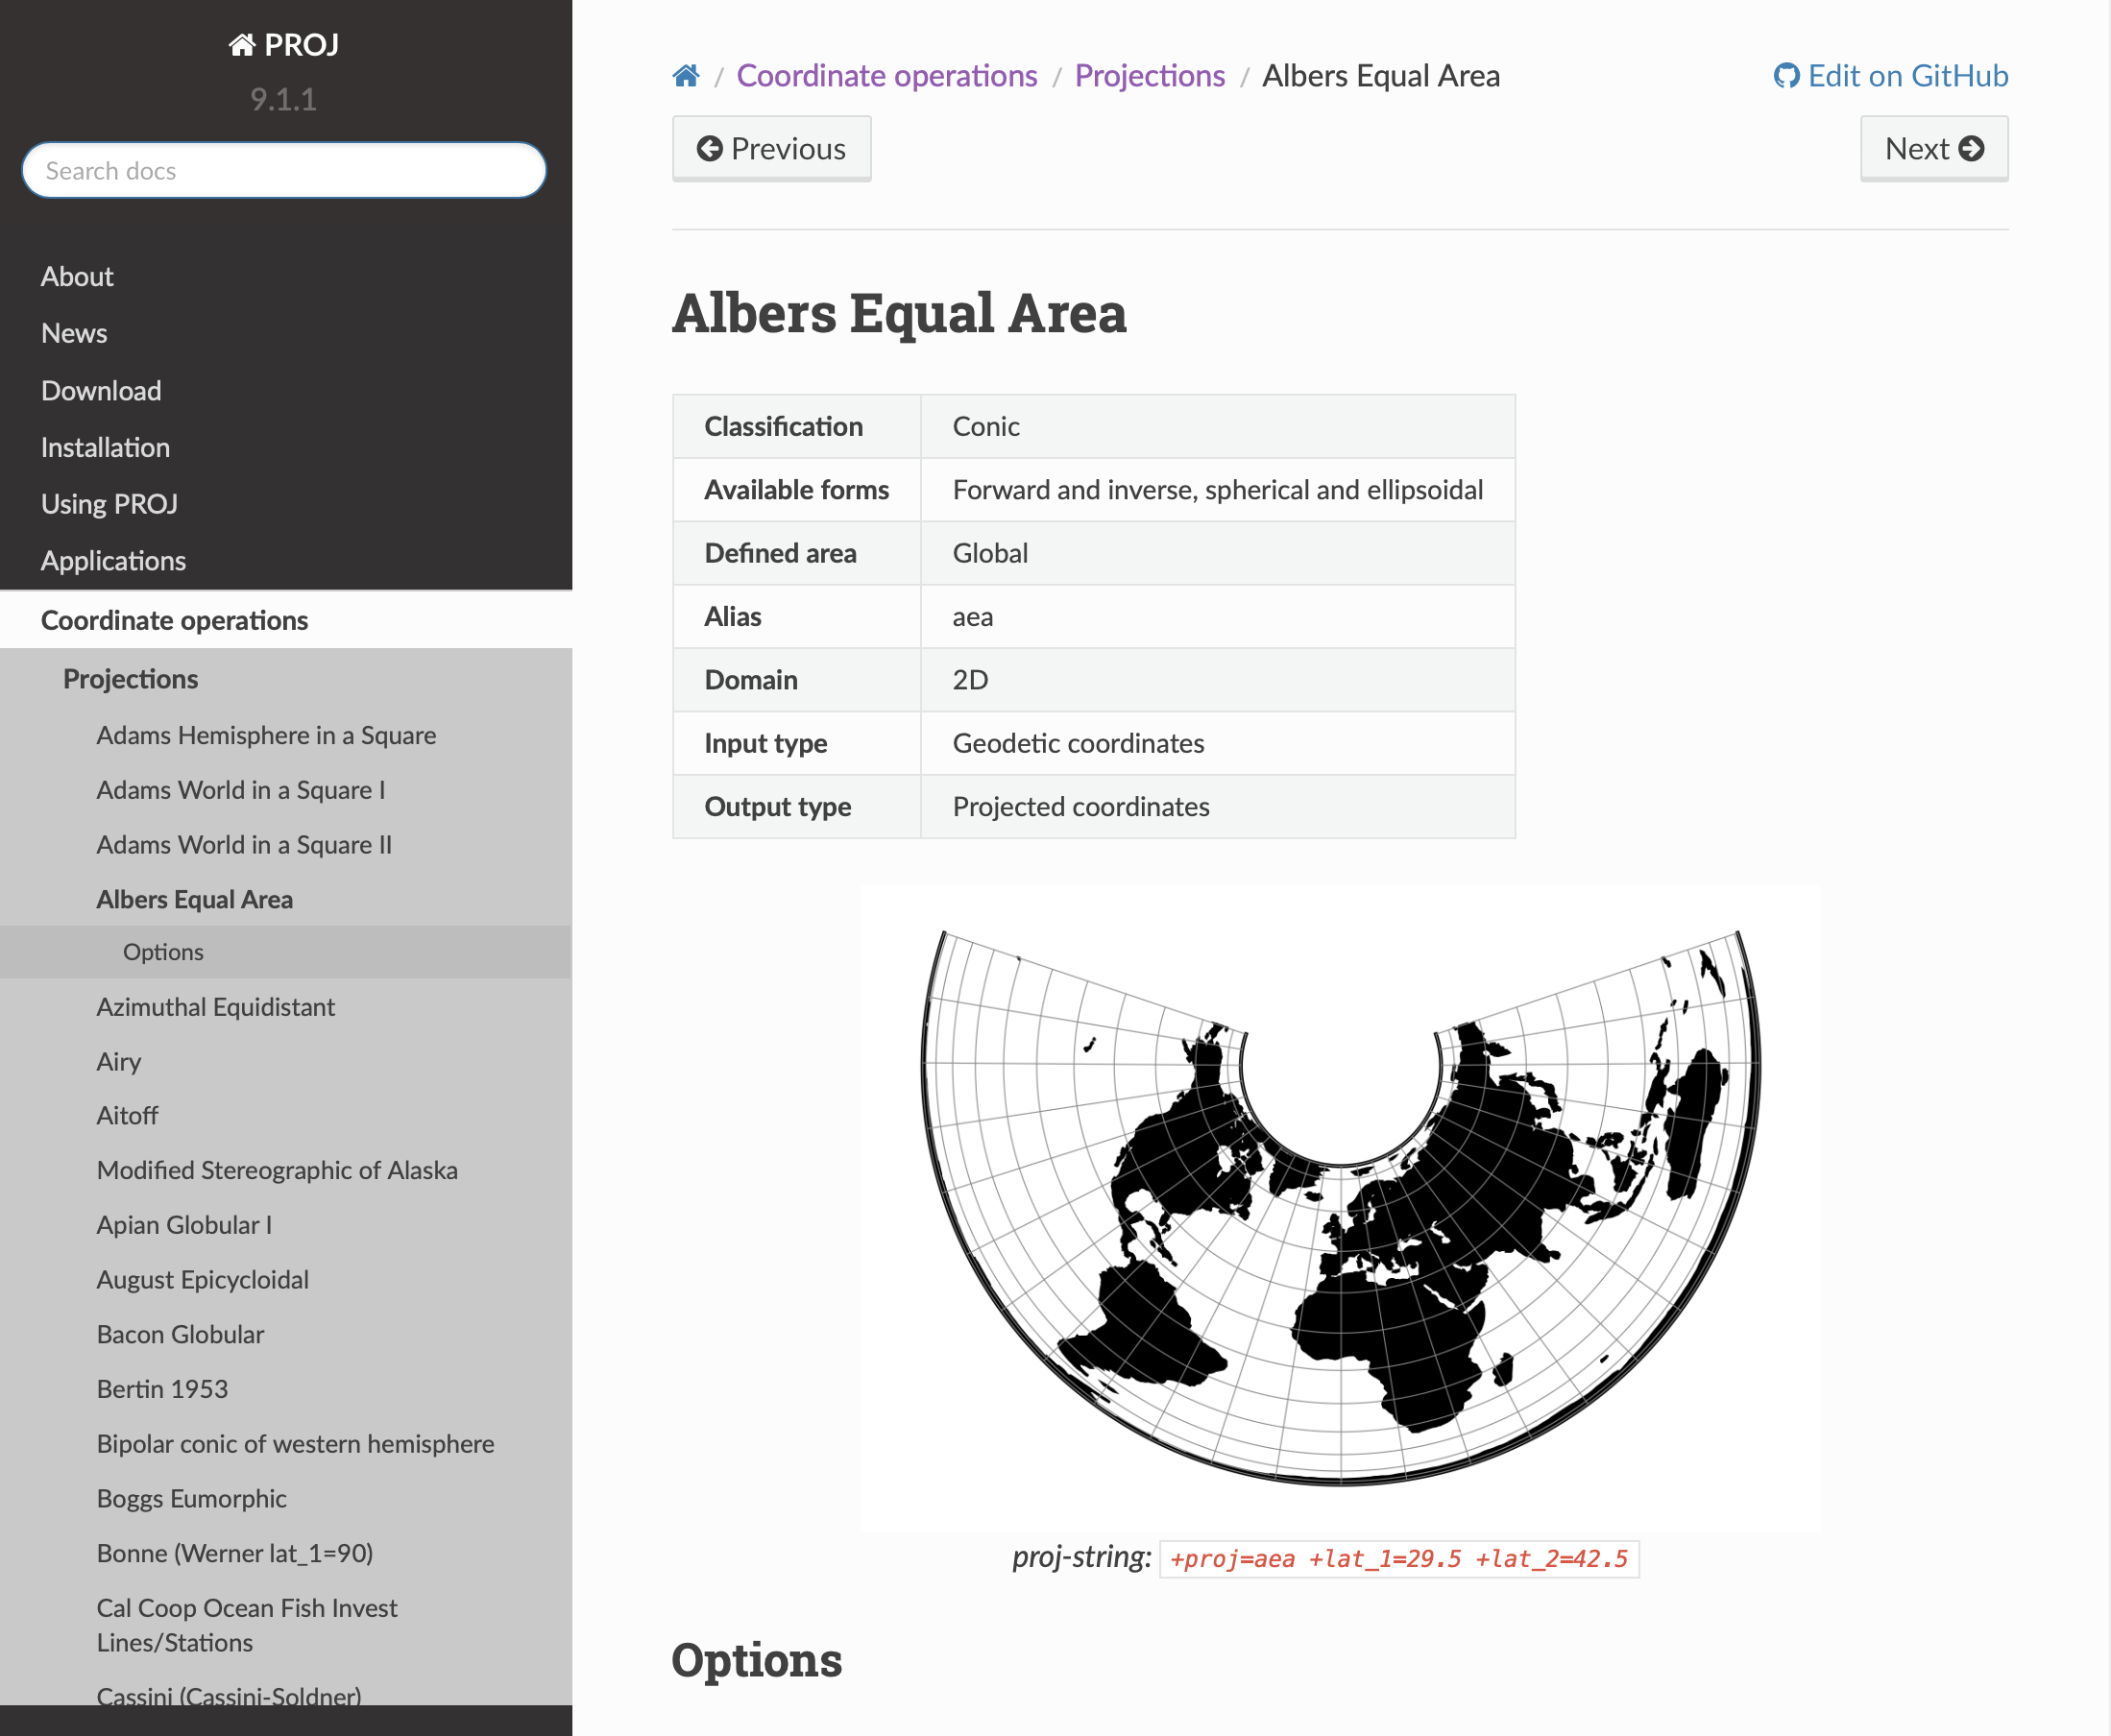Click the proj-string code snippet
This screenshot has width=2111, height=1736.
point(1398,1558)
